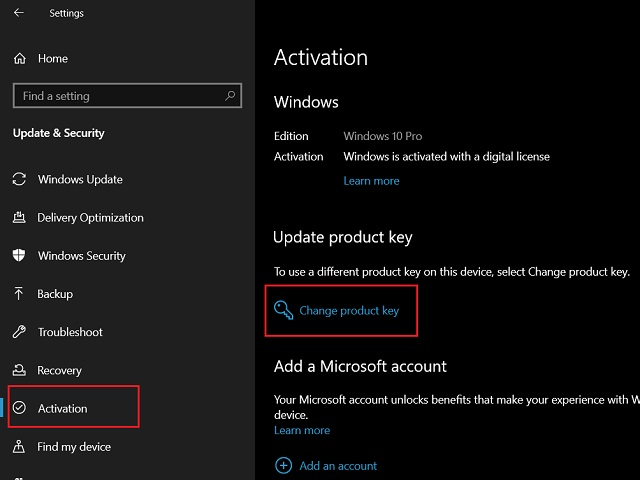Click the search magnifier icon
The width and height of the screenshot is (640, 480).
(x=231, y=96)
